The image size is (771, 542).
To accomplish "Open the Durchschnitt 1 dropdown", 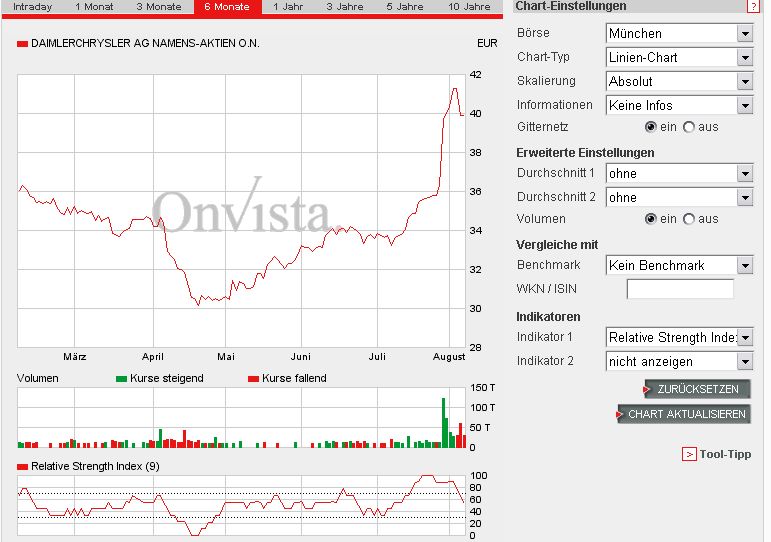I will (x=680, y=174).
